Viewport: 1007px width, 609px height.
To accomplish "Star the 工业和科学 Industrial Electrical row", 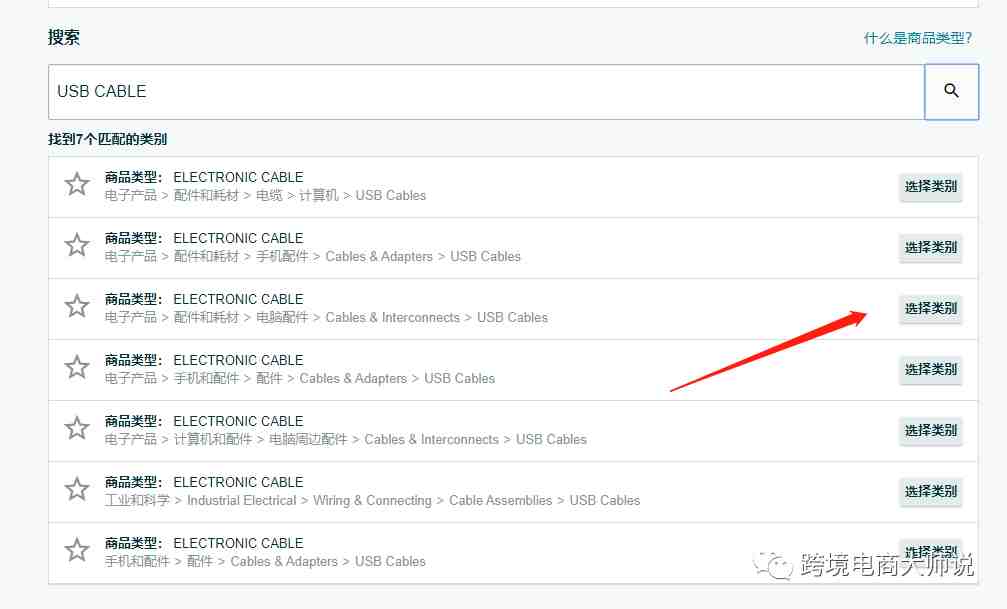I will click(x=77, y=490).
